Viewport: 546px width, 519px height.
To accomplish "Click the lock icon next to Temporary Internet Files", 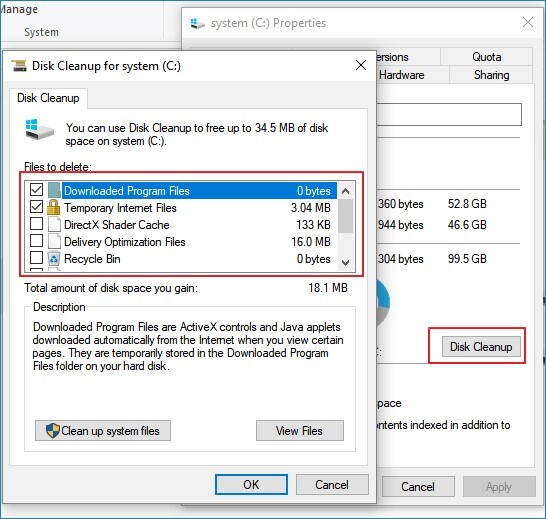I will tap(53, 207).
